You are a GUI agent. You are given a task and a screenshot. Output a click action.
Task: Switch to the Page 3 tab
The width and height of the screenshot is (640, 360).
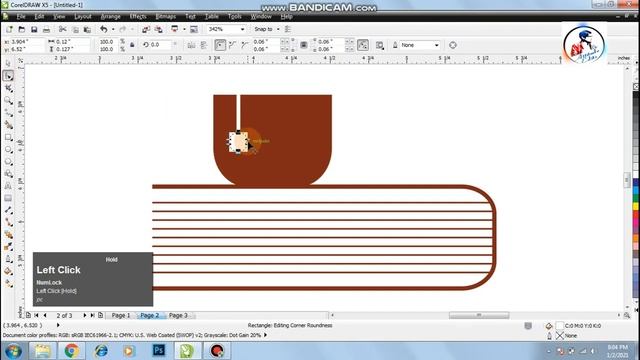(178, 316)
